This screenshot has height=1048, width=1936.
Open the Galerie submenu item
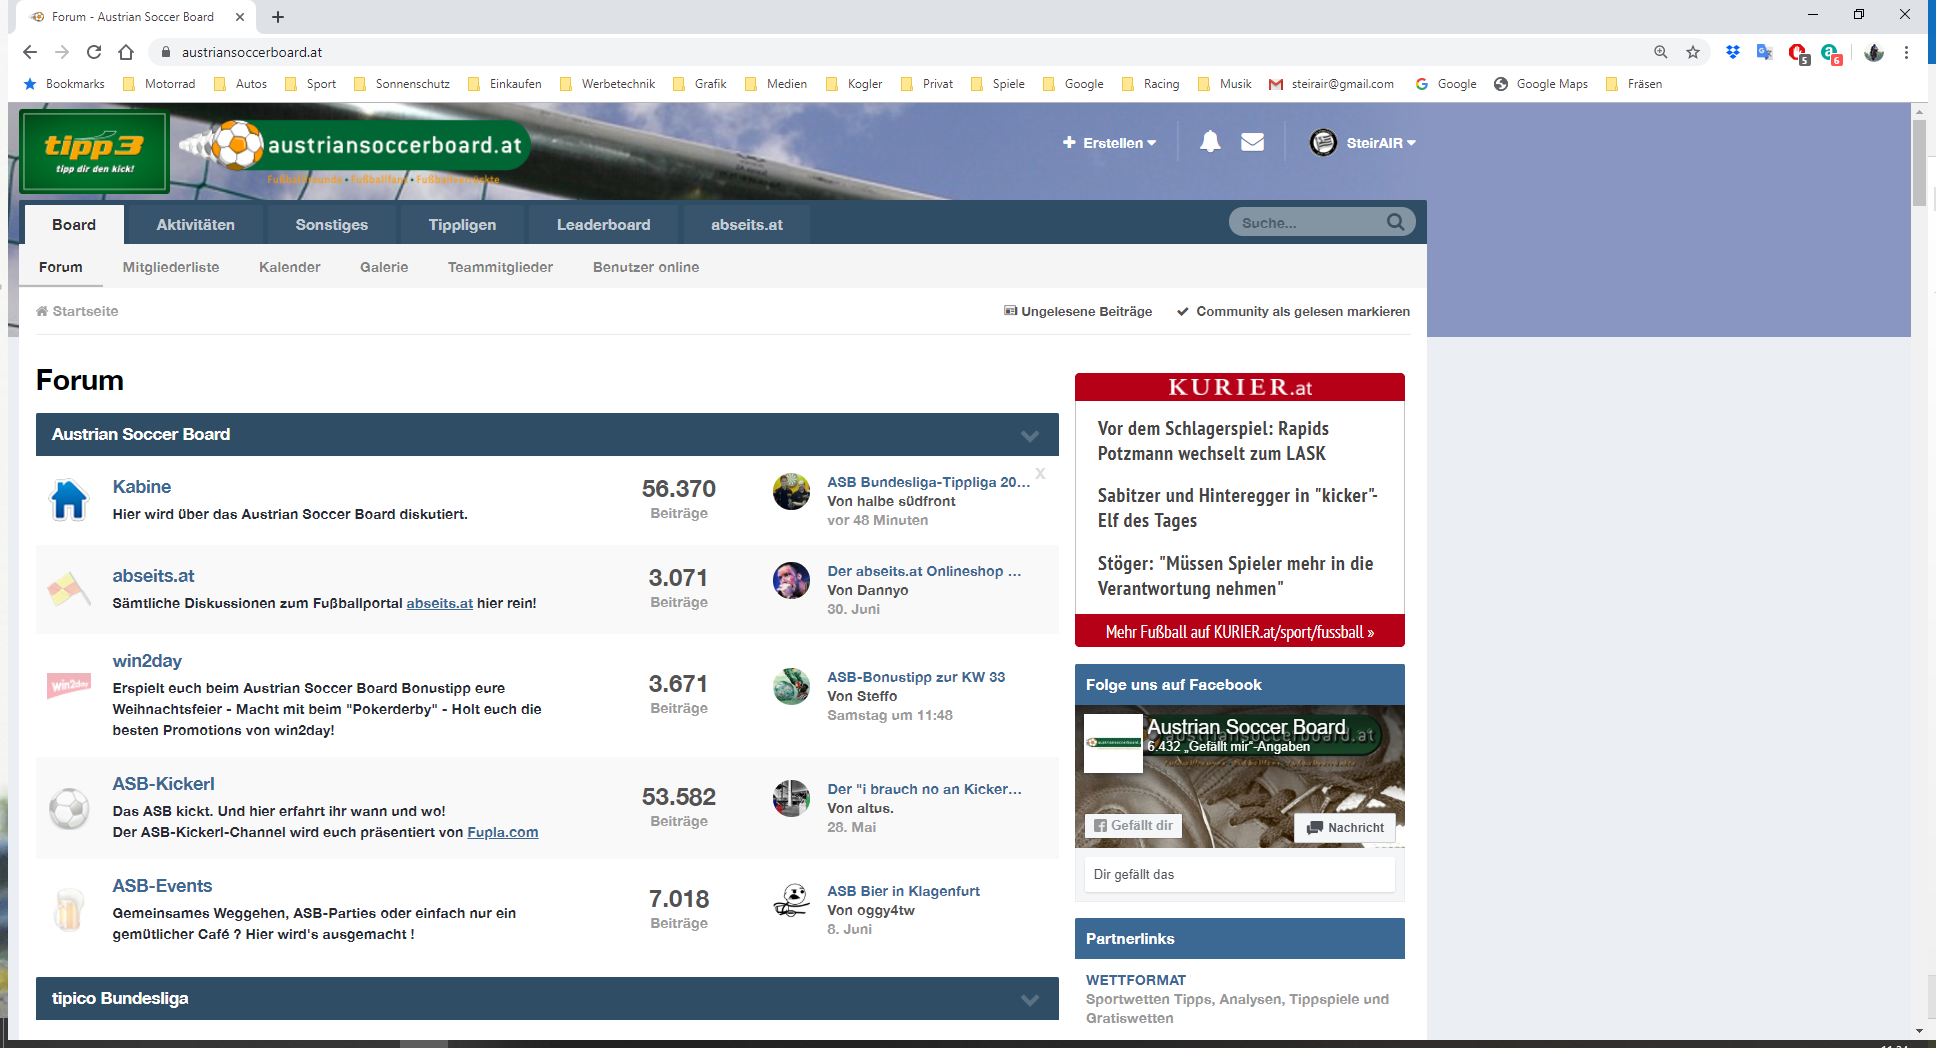click(384, 267)
